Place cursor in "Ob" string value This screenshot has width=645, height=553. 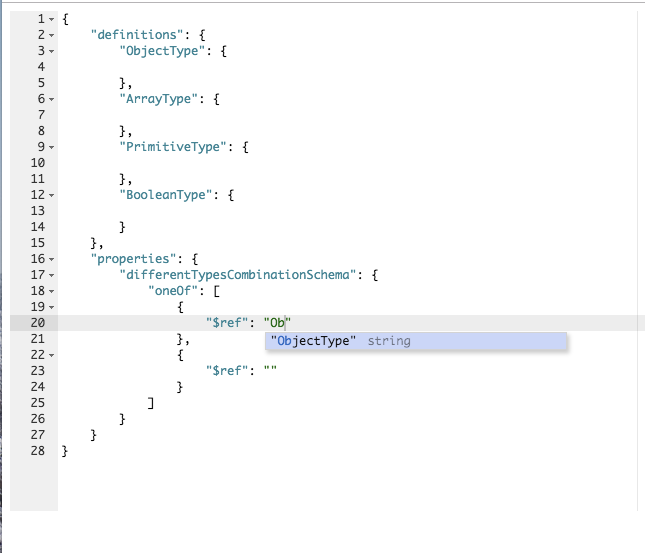[x=277, y=323]
